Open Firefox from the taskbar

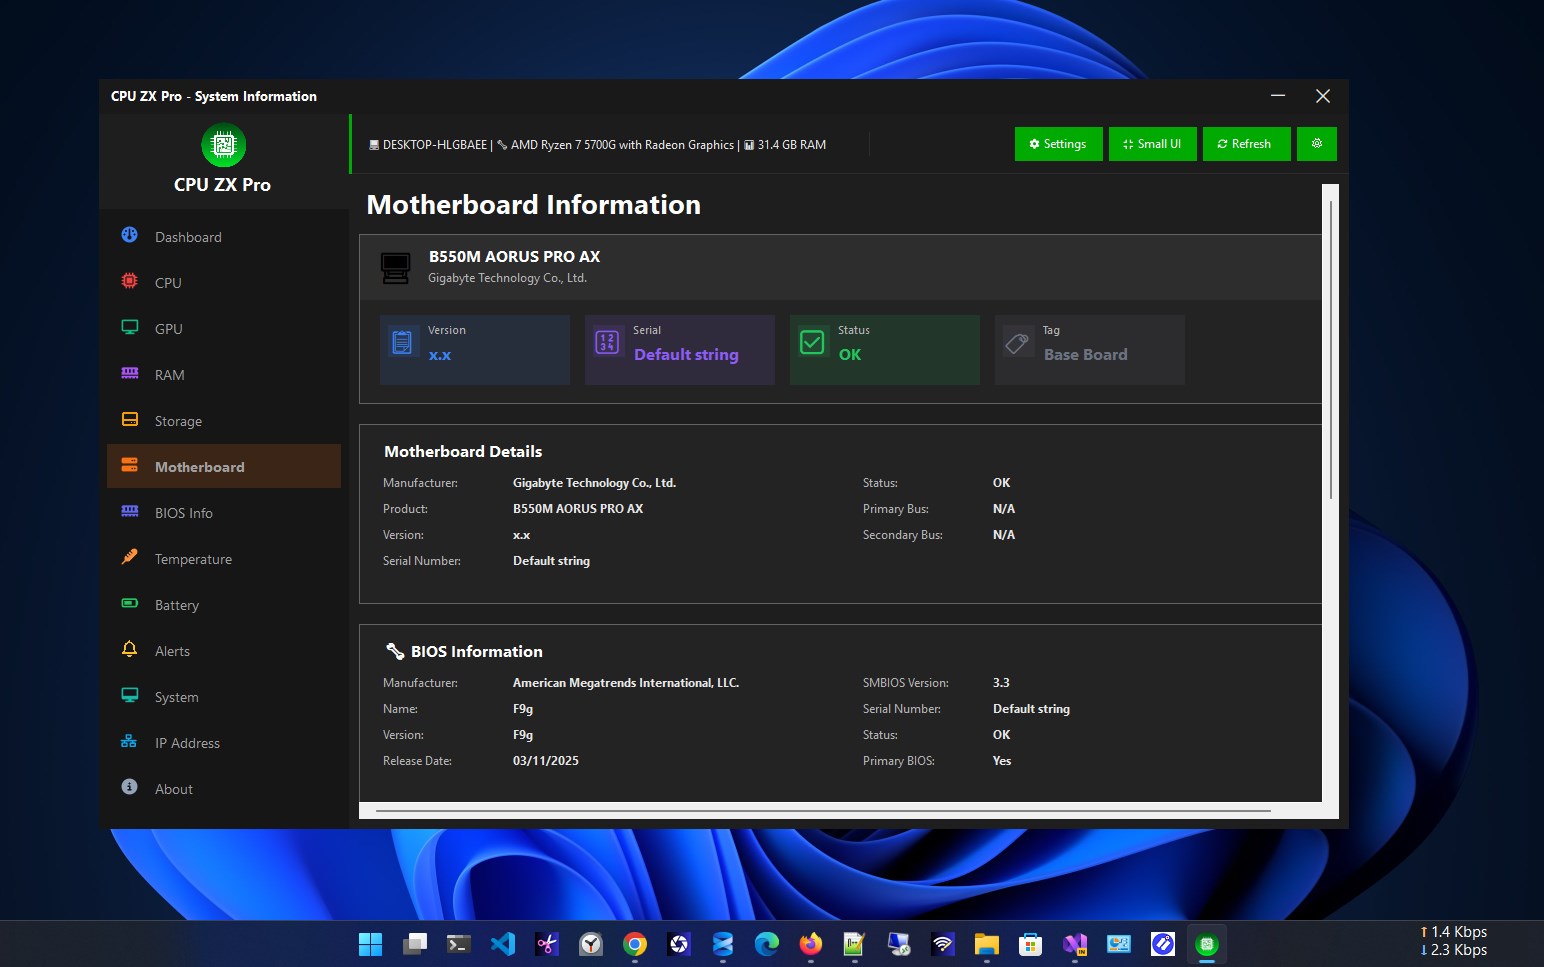pyautogui.click(x=810, y=944)
